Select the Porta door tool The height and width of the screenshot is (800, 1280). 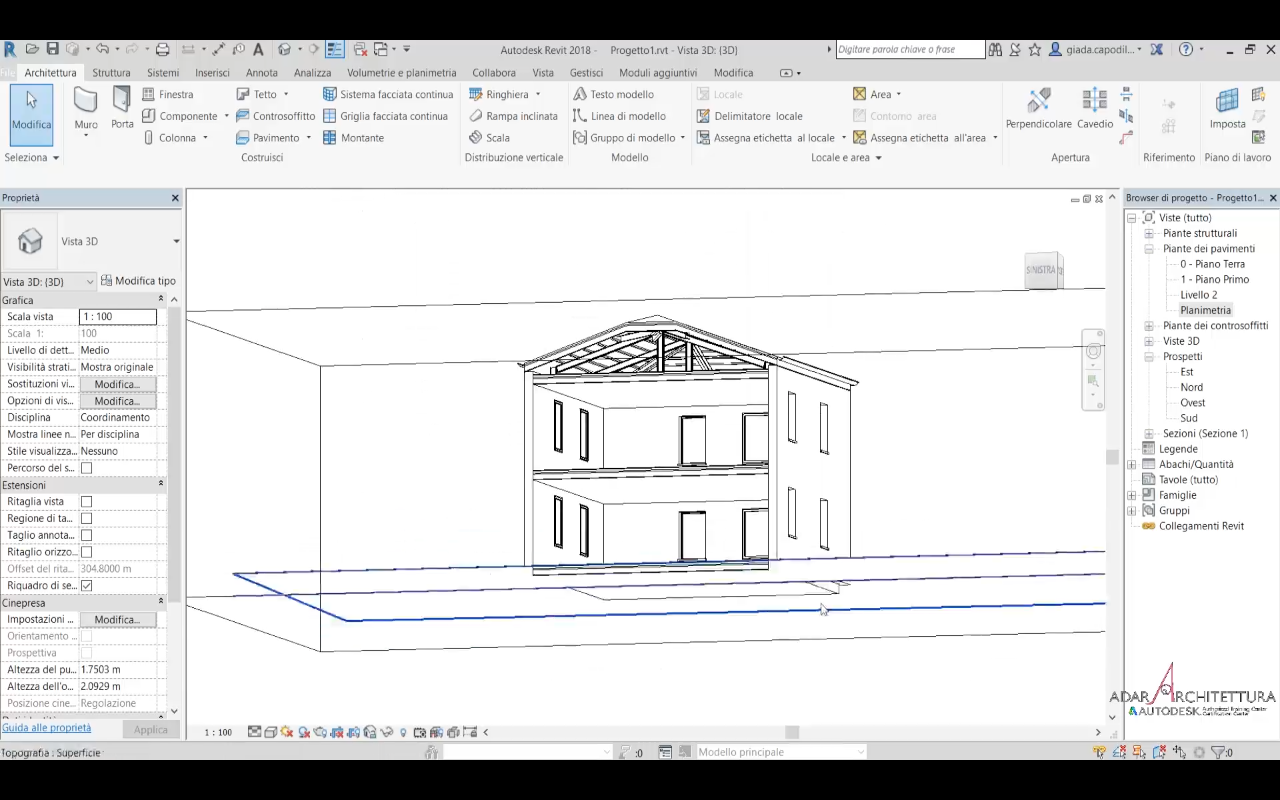tap(122, 108)
